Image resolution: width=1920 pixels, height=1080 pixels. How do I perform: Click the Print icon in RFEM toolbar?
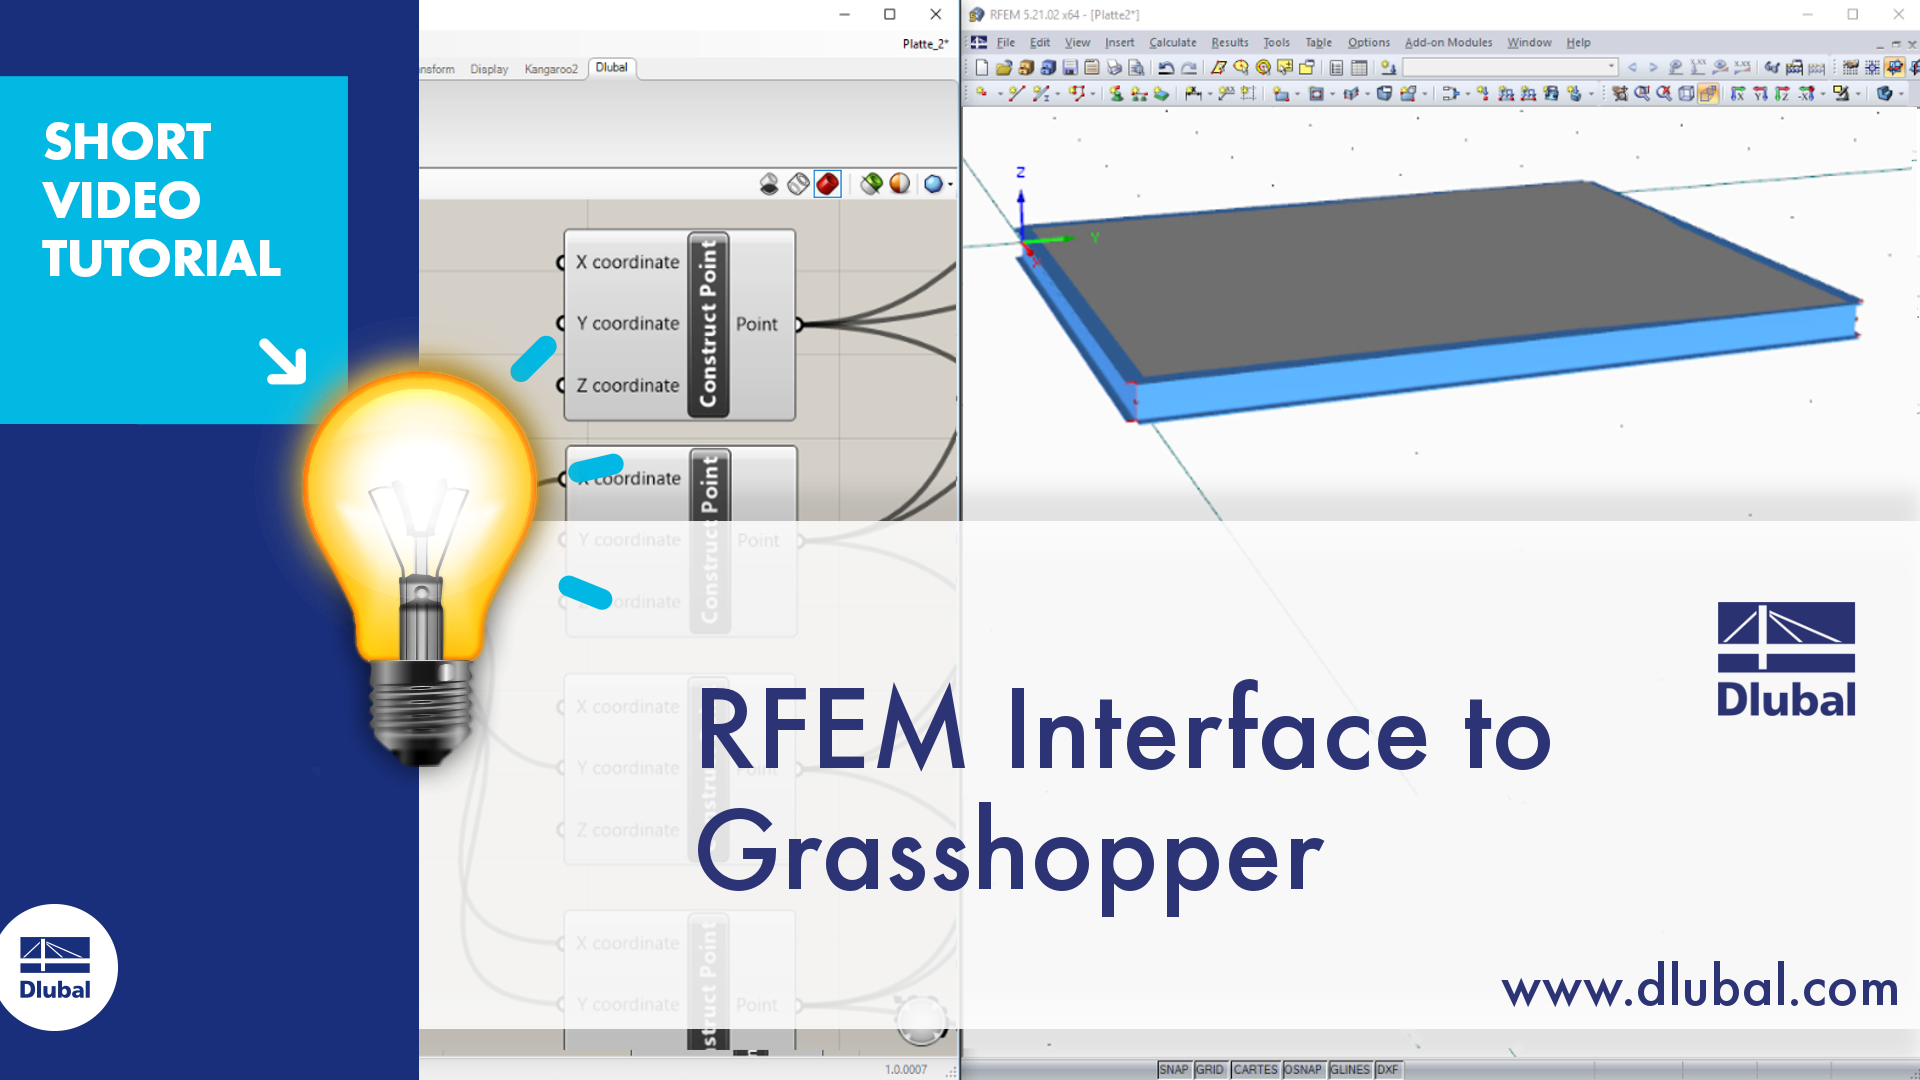click(1114, 68)
